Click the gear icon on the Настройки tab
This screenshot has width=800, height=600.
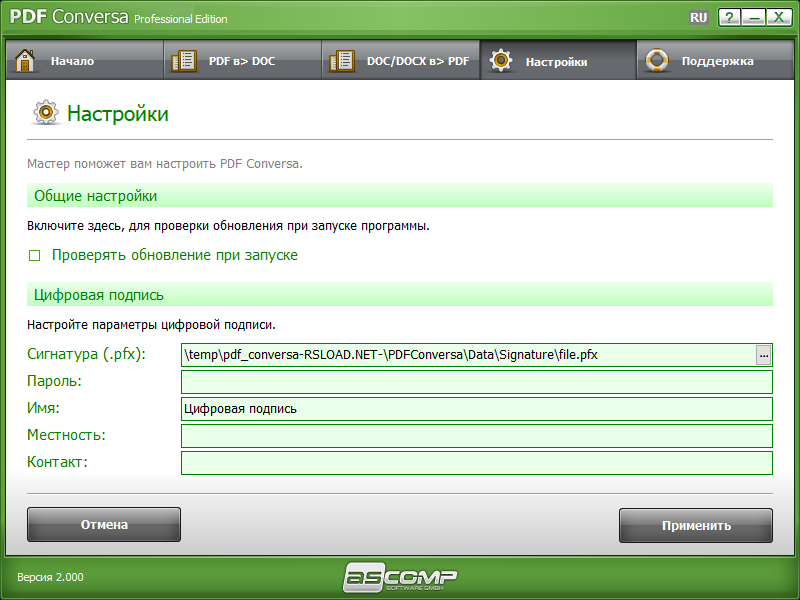500,59
